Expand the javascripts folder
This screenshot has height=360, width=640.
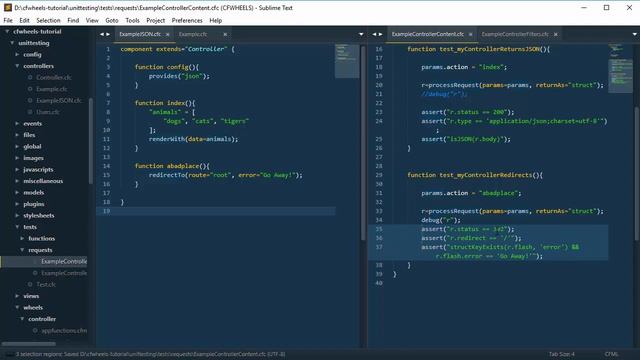[x=17, y=169]
